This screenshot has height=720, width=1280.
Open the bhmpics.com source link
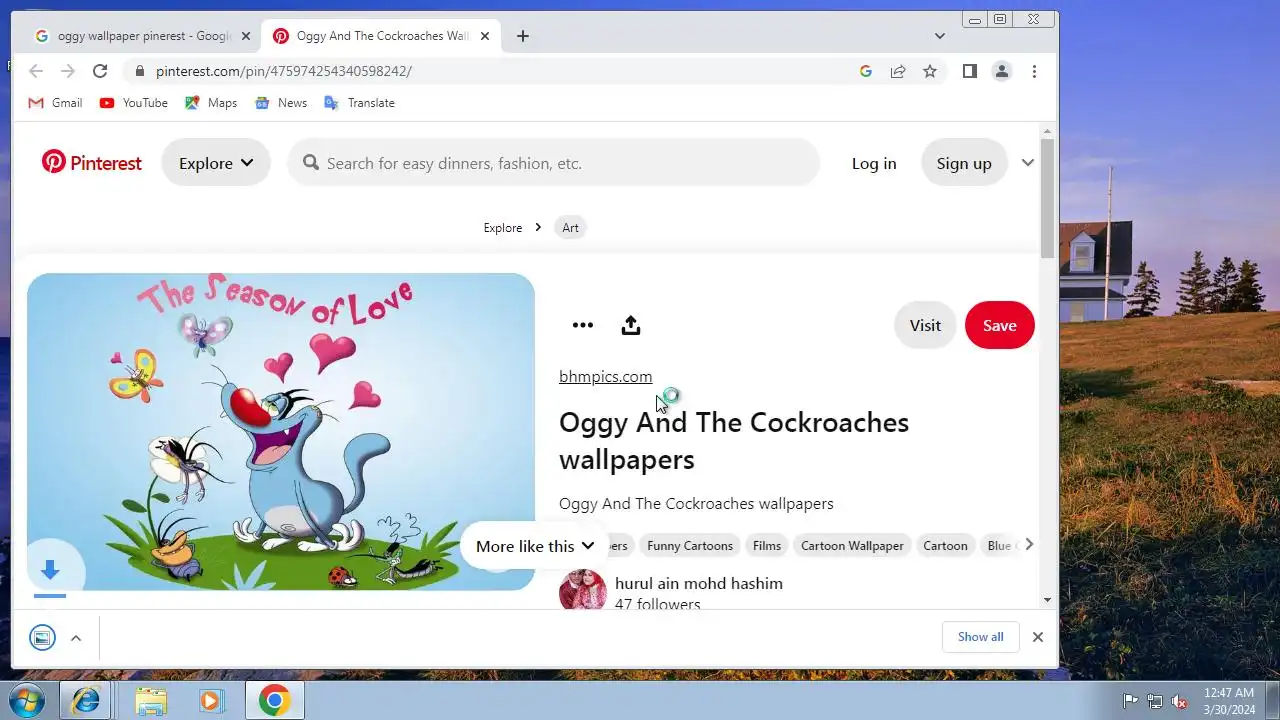605,377
